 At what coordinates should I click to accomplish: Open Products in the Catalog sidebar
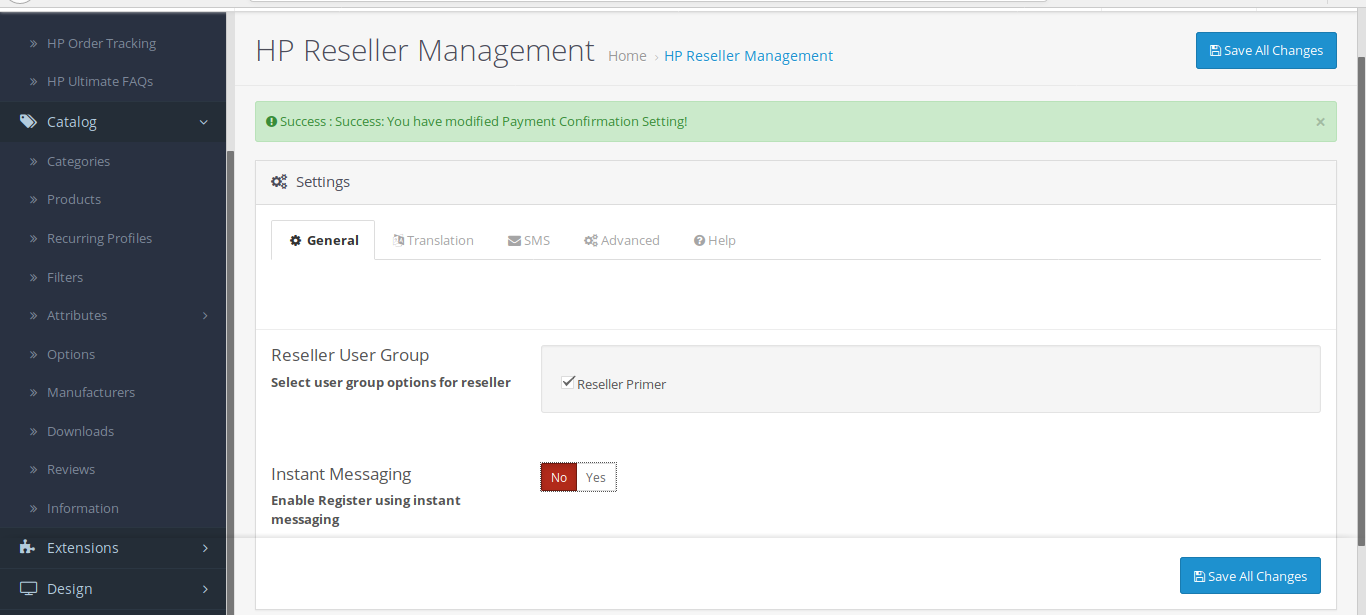tap(74, 200)
